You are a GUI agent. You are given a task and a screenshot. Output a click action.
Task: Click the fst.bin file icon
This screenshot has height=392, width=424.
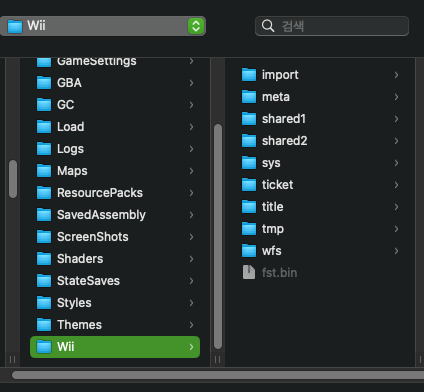(249, 273)
